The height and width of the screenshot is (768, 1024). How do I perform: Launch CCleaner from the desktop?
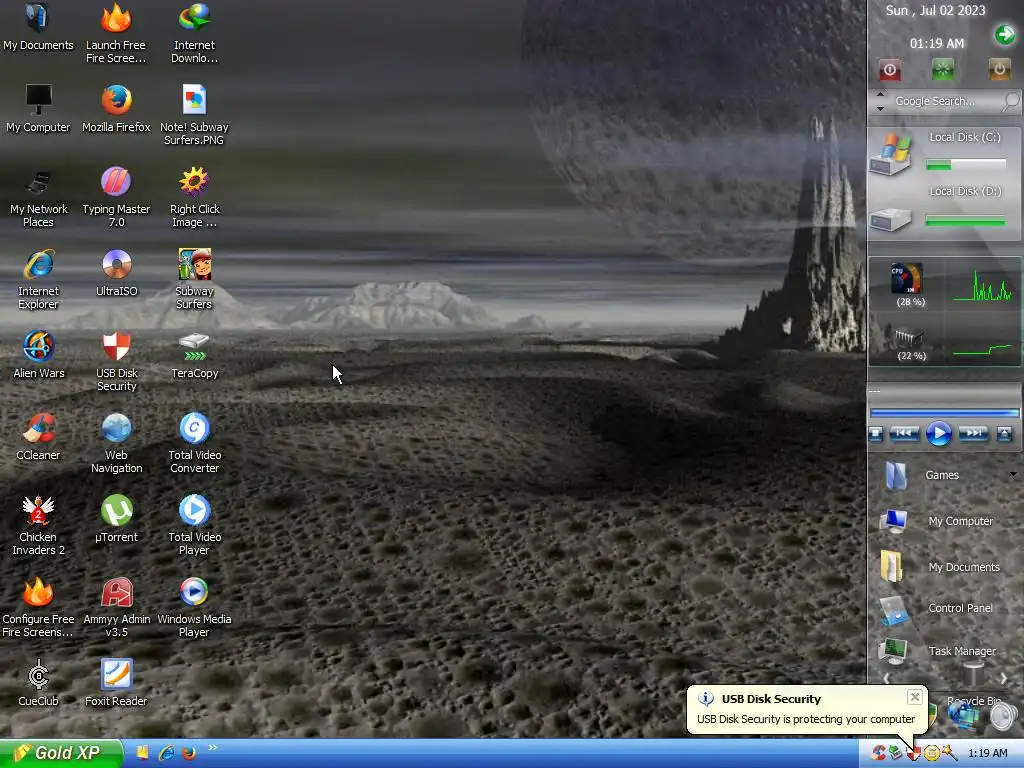pyautogui.click(x=38, y=437)
